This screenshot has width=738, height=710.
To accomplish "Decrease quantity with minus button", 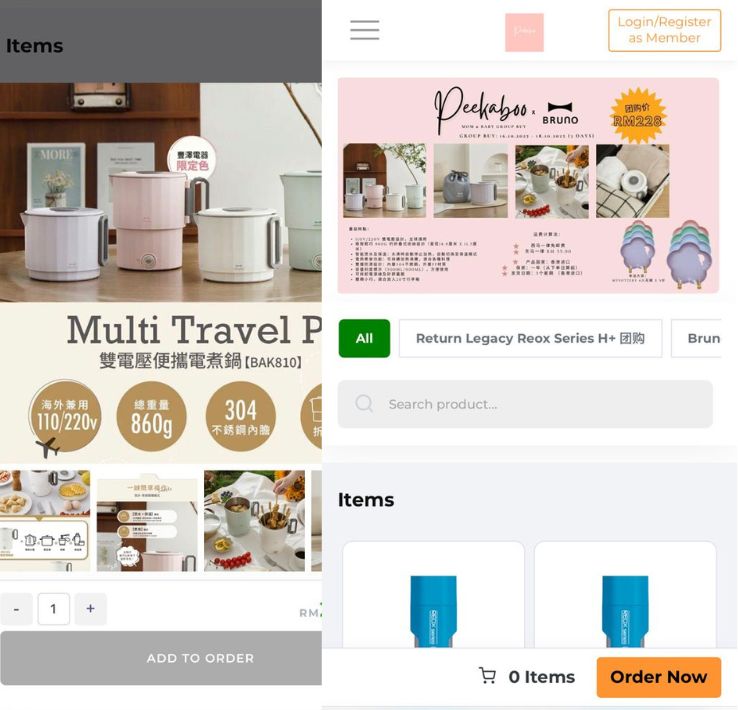I will [16, 609].
